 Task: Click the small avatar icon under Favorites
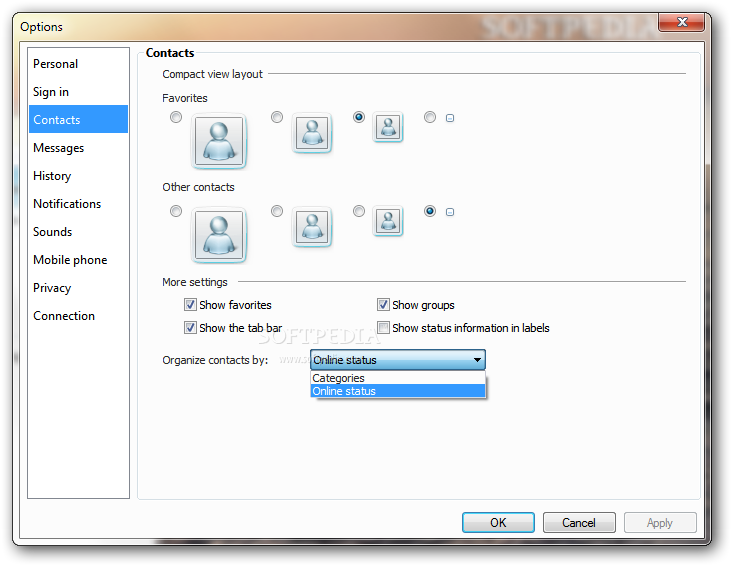[x=388, y=127]
